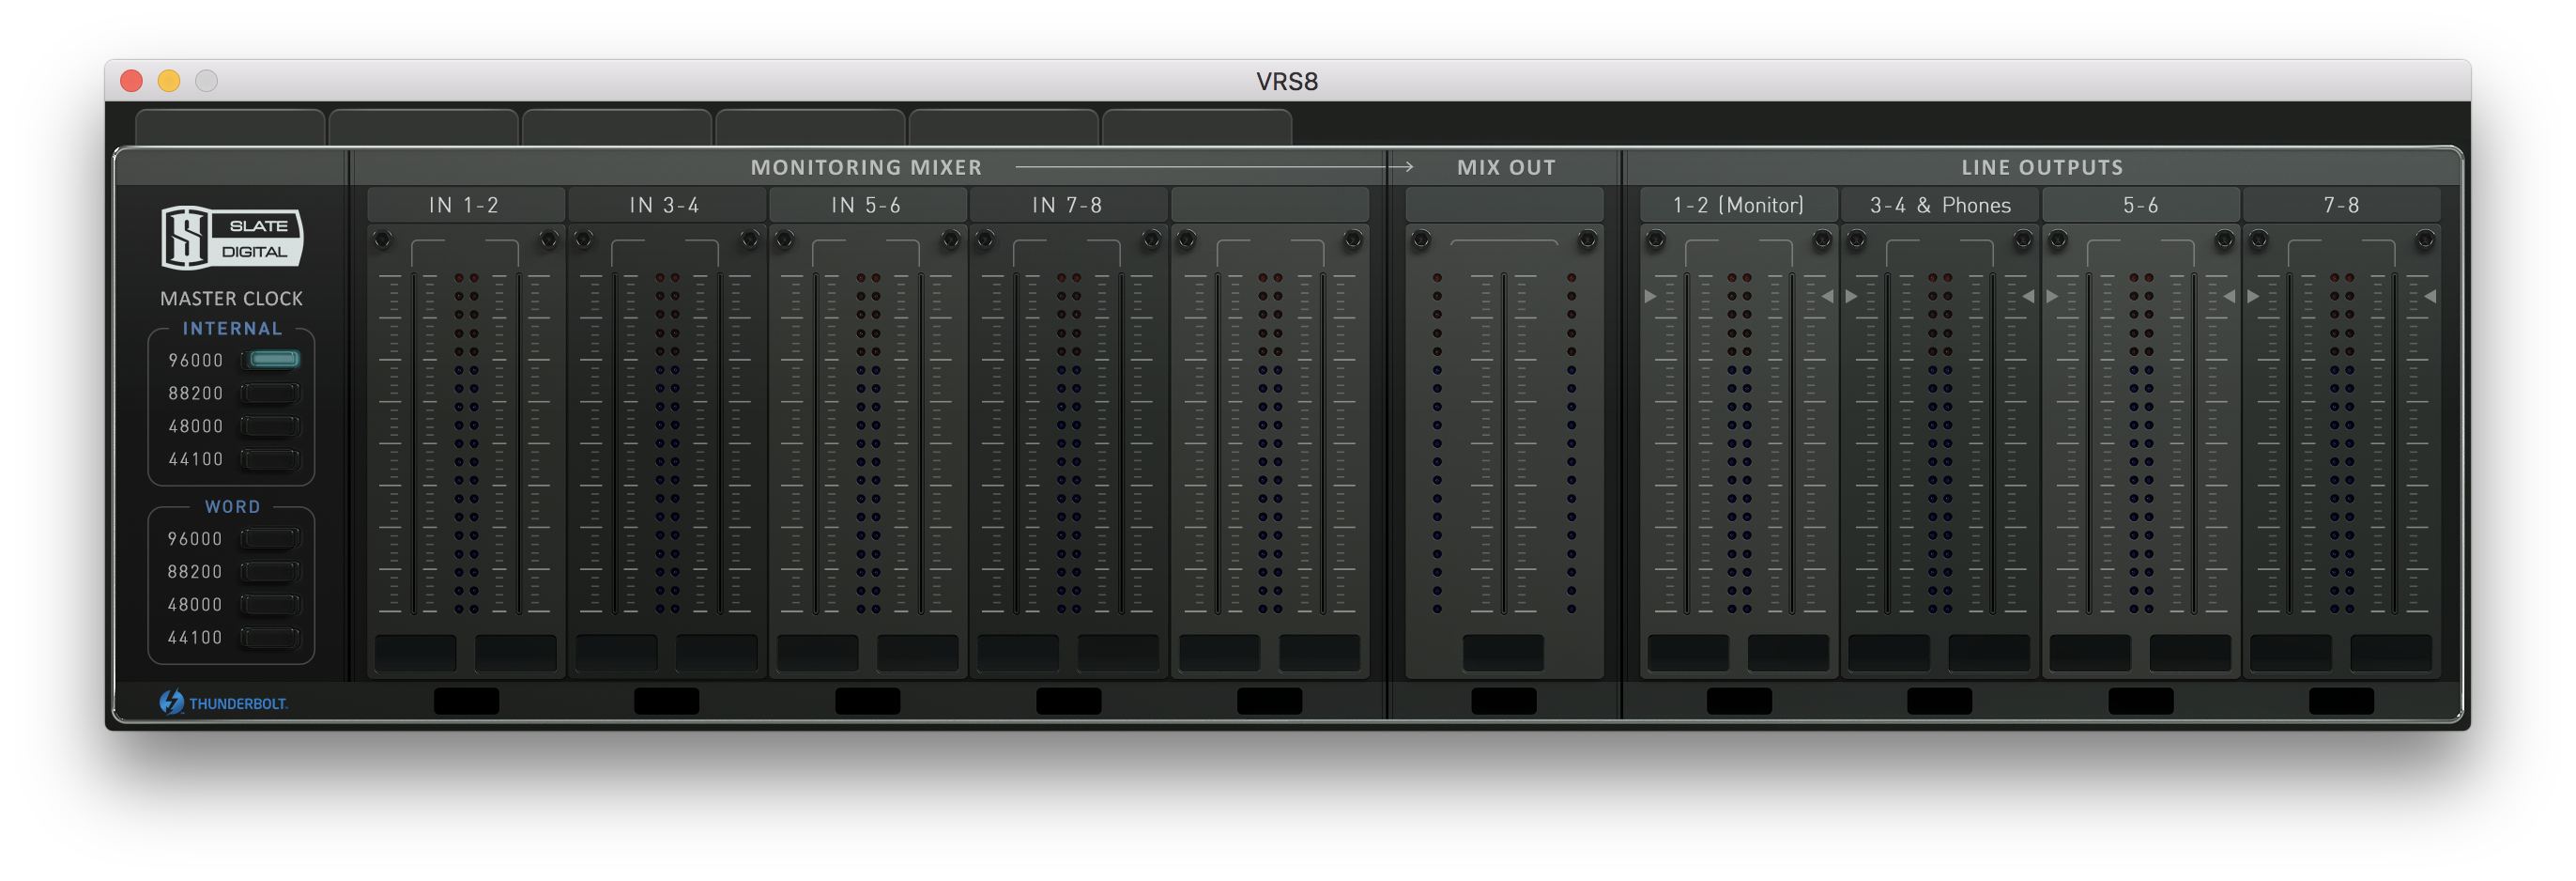Select the Word 88200 clock rate button
Viewport: 2576px width, 881px height.
click(272, 571)
